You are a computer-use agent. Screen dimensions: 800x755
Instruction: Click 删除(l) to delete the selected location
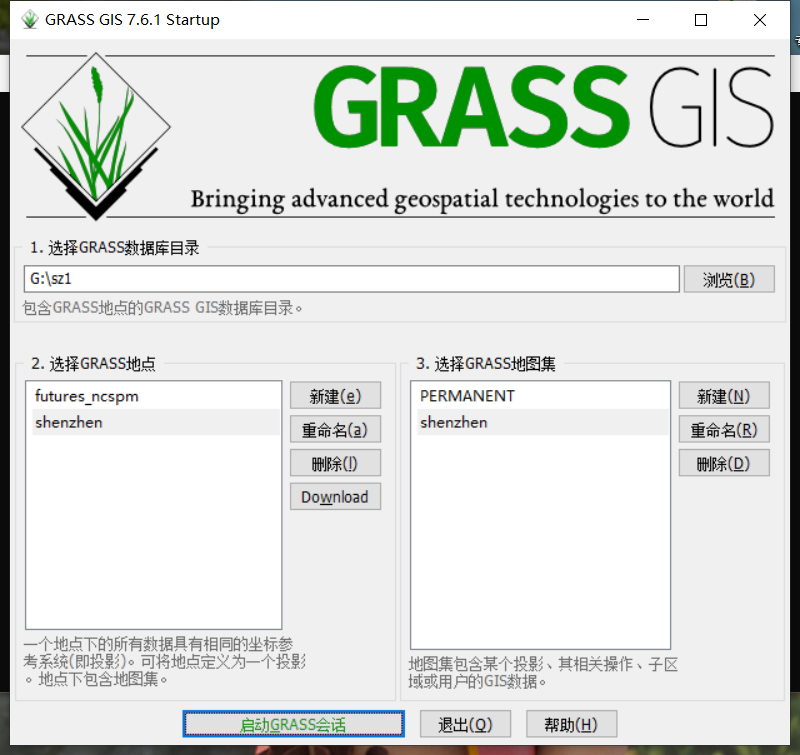coord(335,463)
